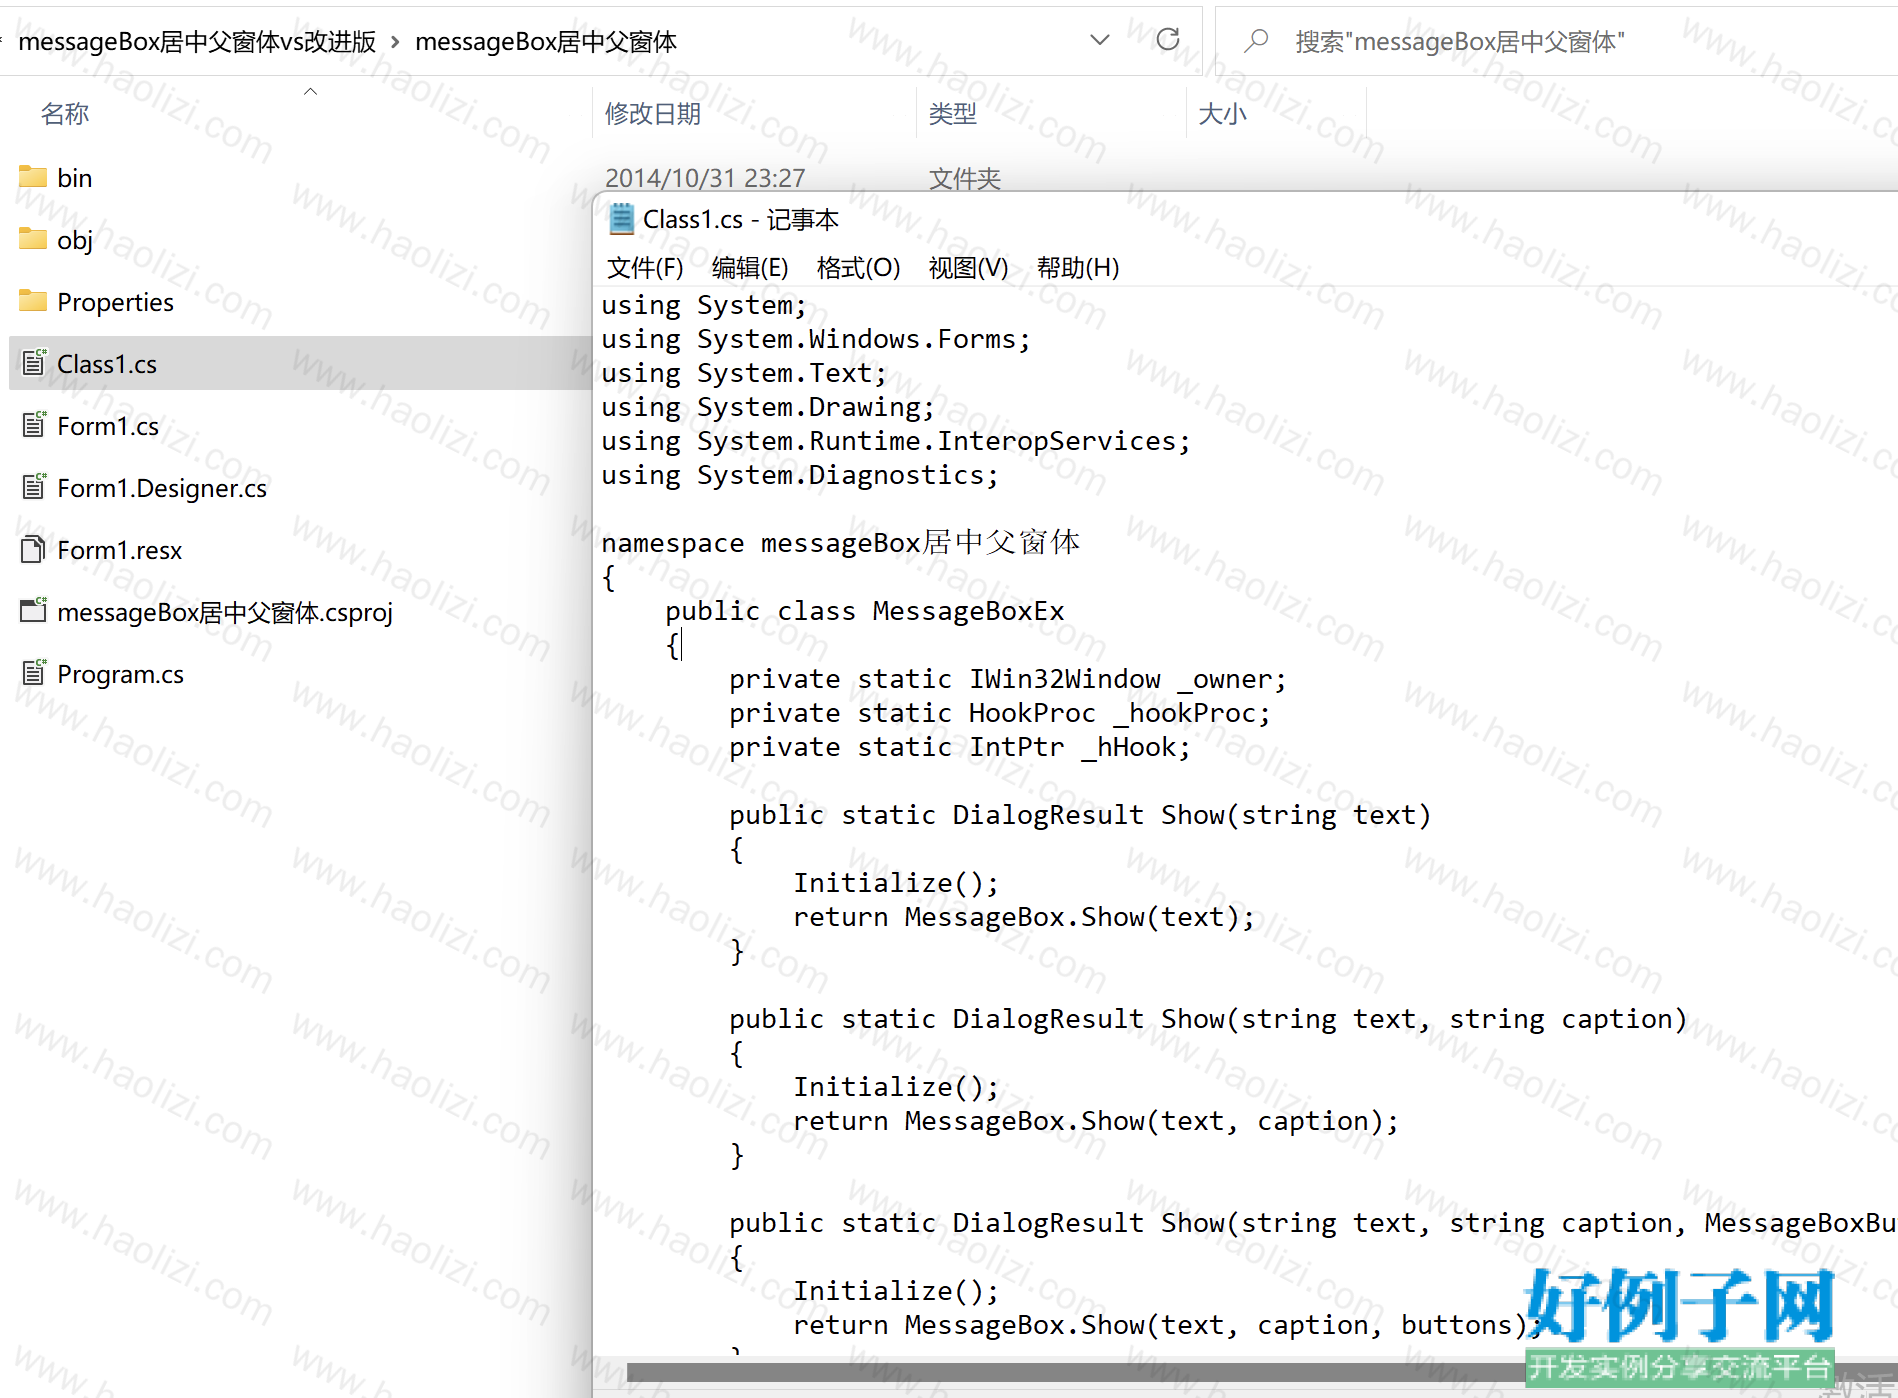Click 'using System.Runtime.InteropServices;' line
This screenshot has height=1398, width=1898.
coord(895,441)
